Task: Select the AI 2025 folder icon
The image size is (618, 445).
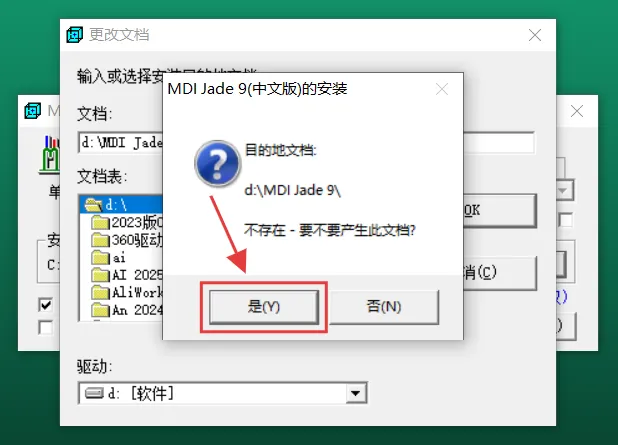Action: click(100, 275)
